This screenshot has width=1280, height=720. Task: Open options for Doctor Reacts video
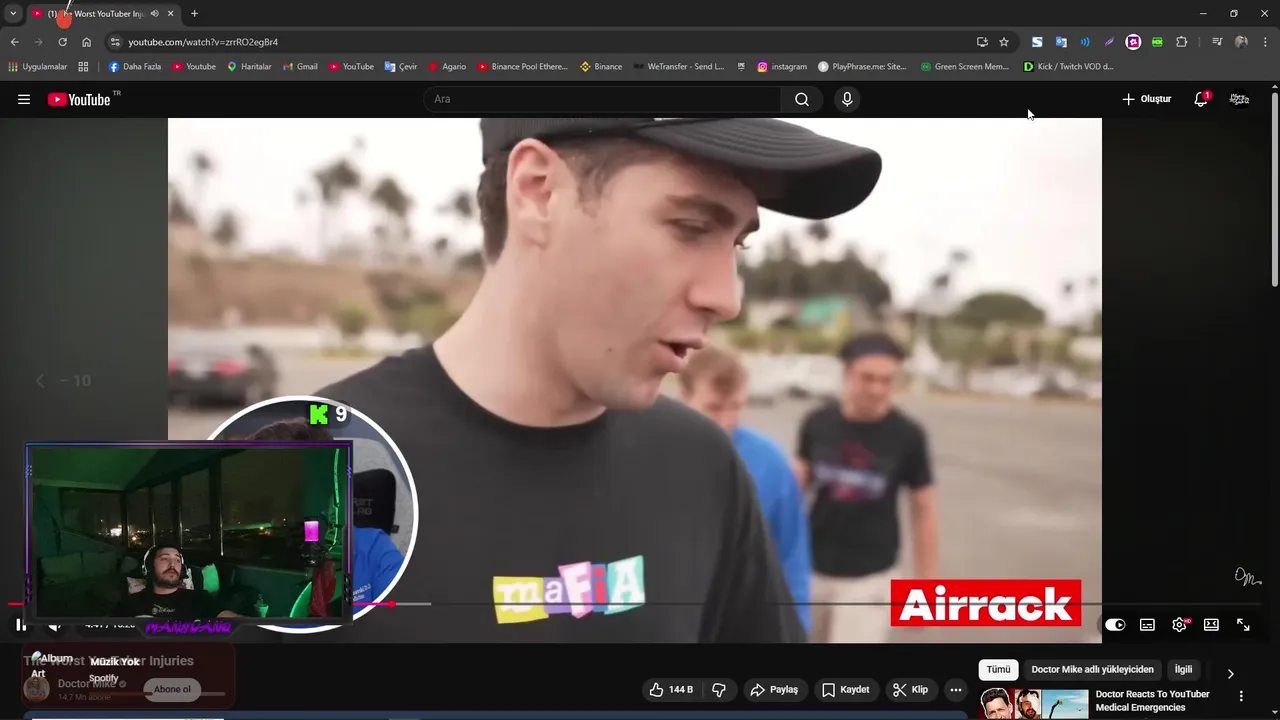pos(1241,696)
